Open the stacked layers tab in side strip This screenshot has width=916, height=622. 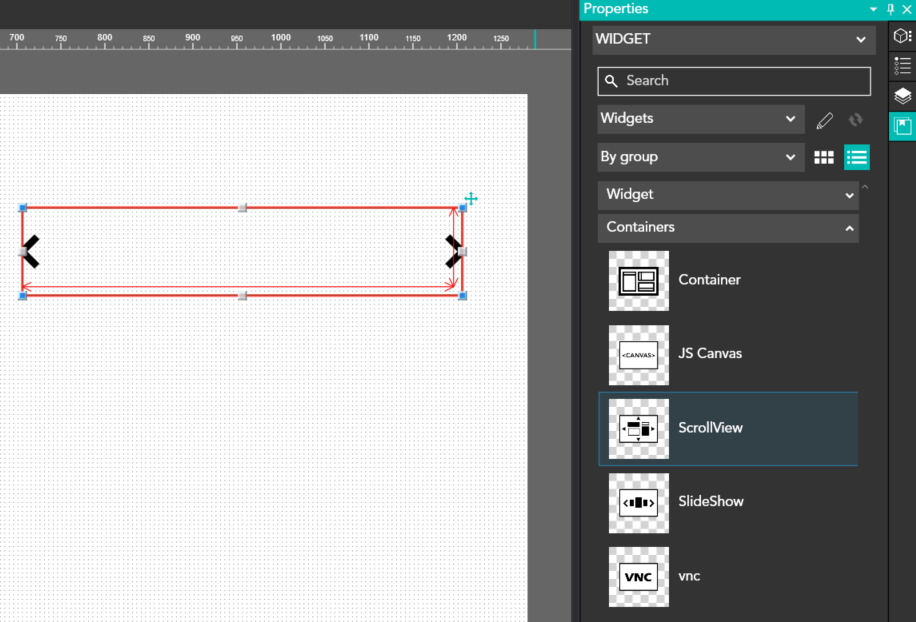pyautogui.click(x=902, y=96)
